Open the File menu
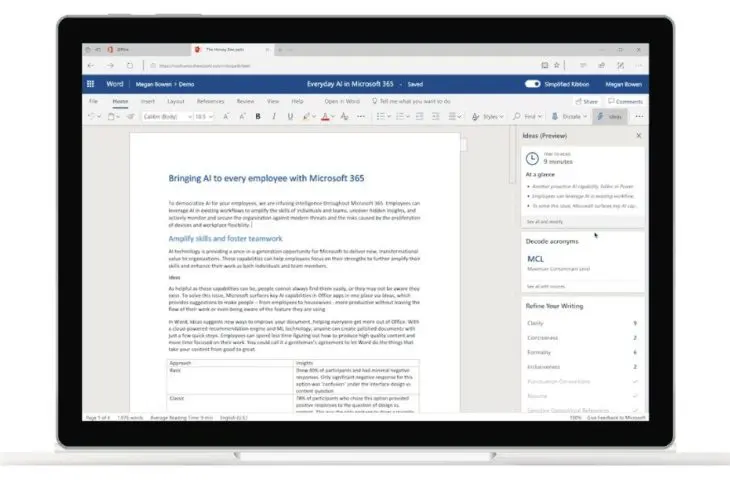This screenshot has width=730, height=480. click(94, 101)
